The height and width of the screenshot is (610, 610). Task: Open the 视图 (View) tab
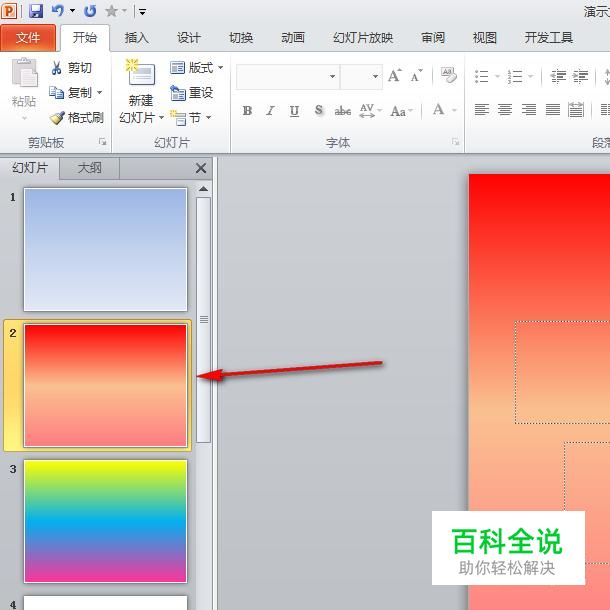click(x=485, y=38)
